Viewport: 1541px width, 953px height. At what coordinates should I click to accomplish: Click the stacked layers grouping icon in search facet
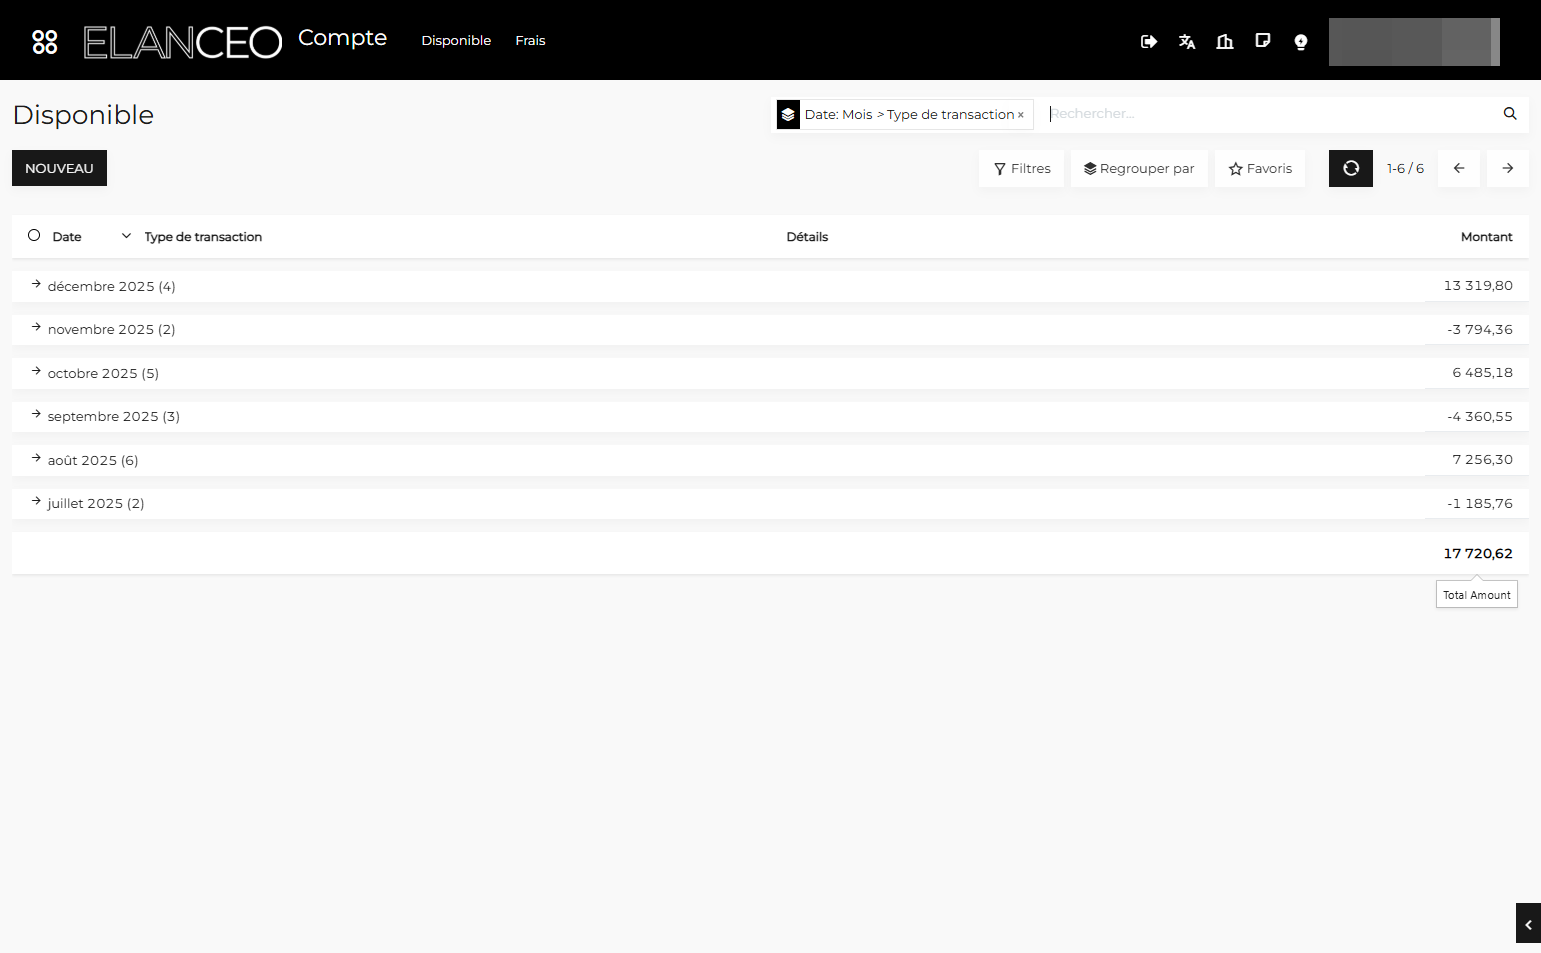coord(788,114)
